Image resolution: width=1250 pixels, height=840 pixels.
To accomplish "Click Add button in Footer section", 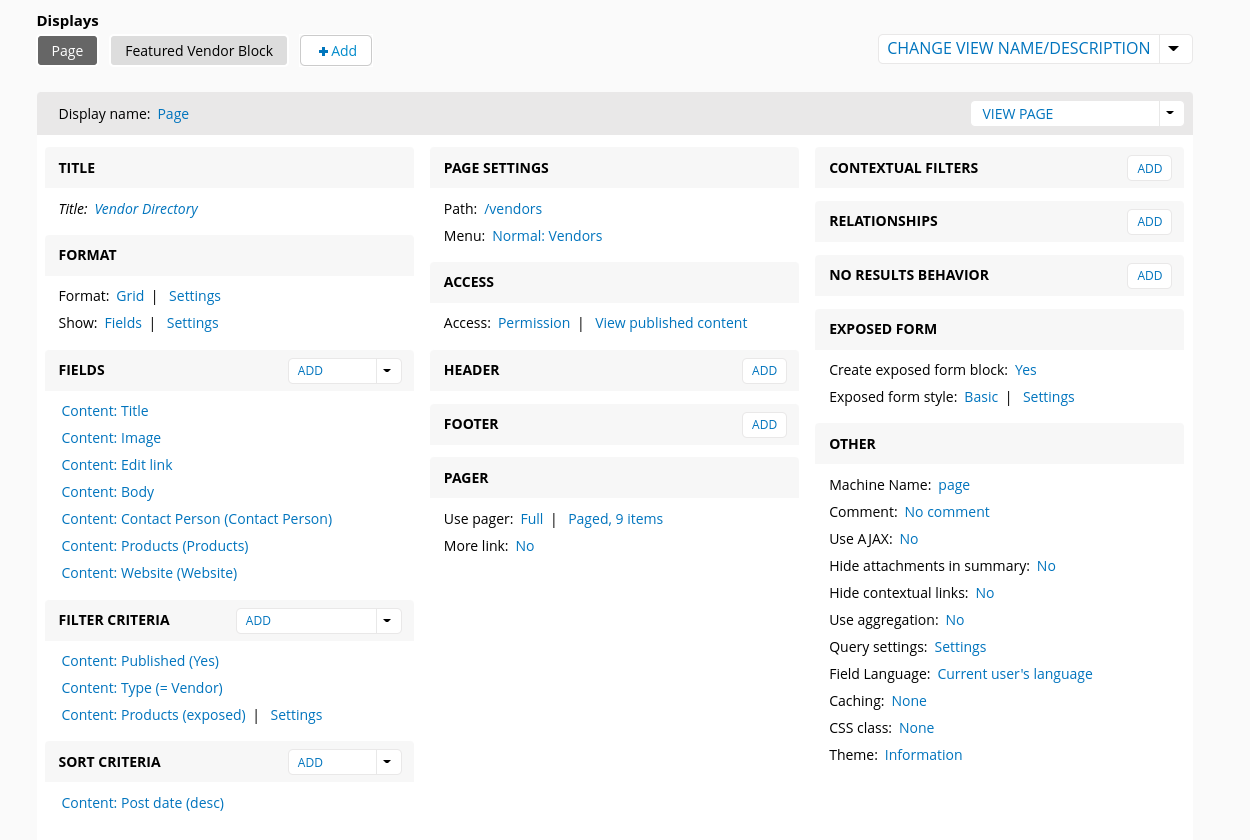I will 764,425.
